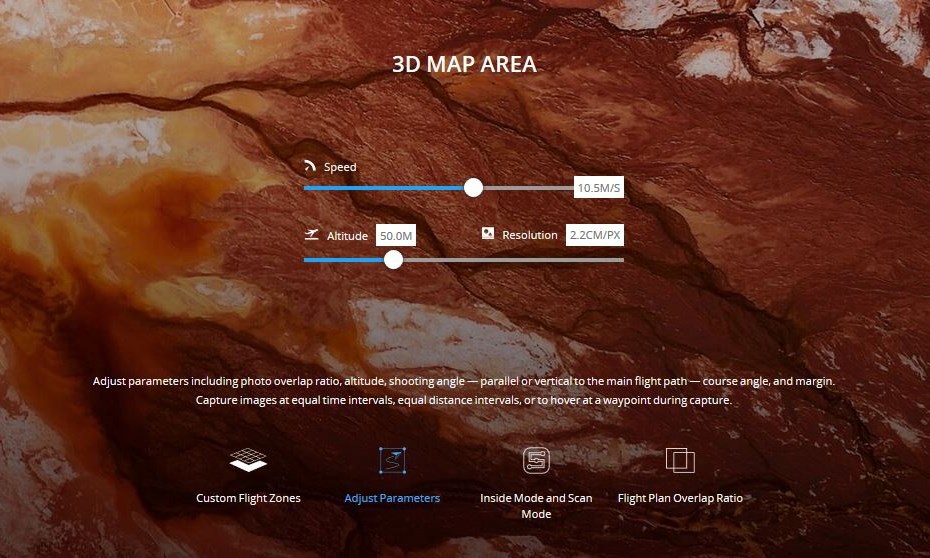Click the Altitude label text
This screenshot has height=558, width=930.
[347, 236]
